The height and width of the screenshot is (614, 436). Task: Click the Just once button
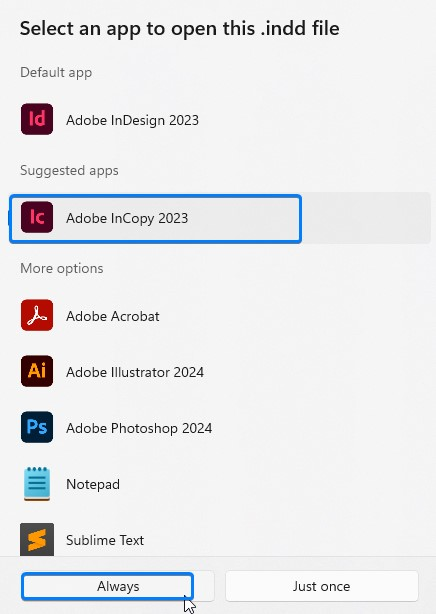point(322,586)
